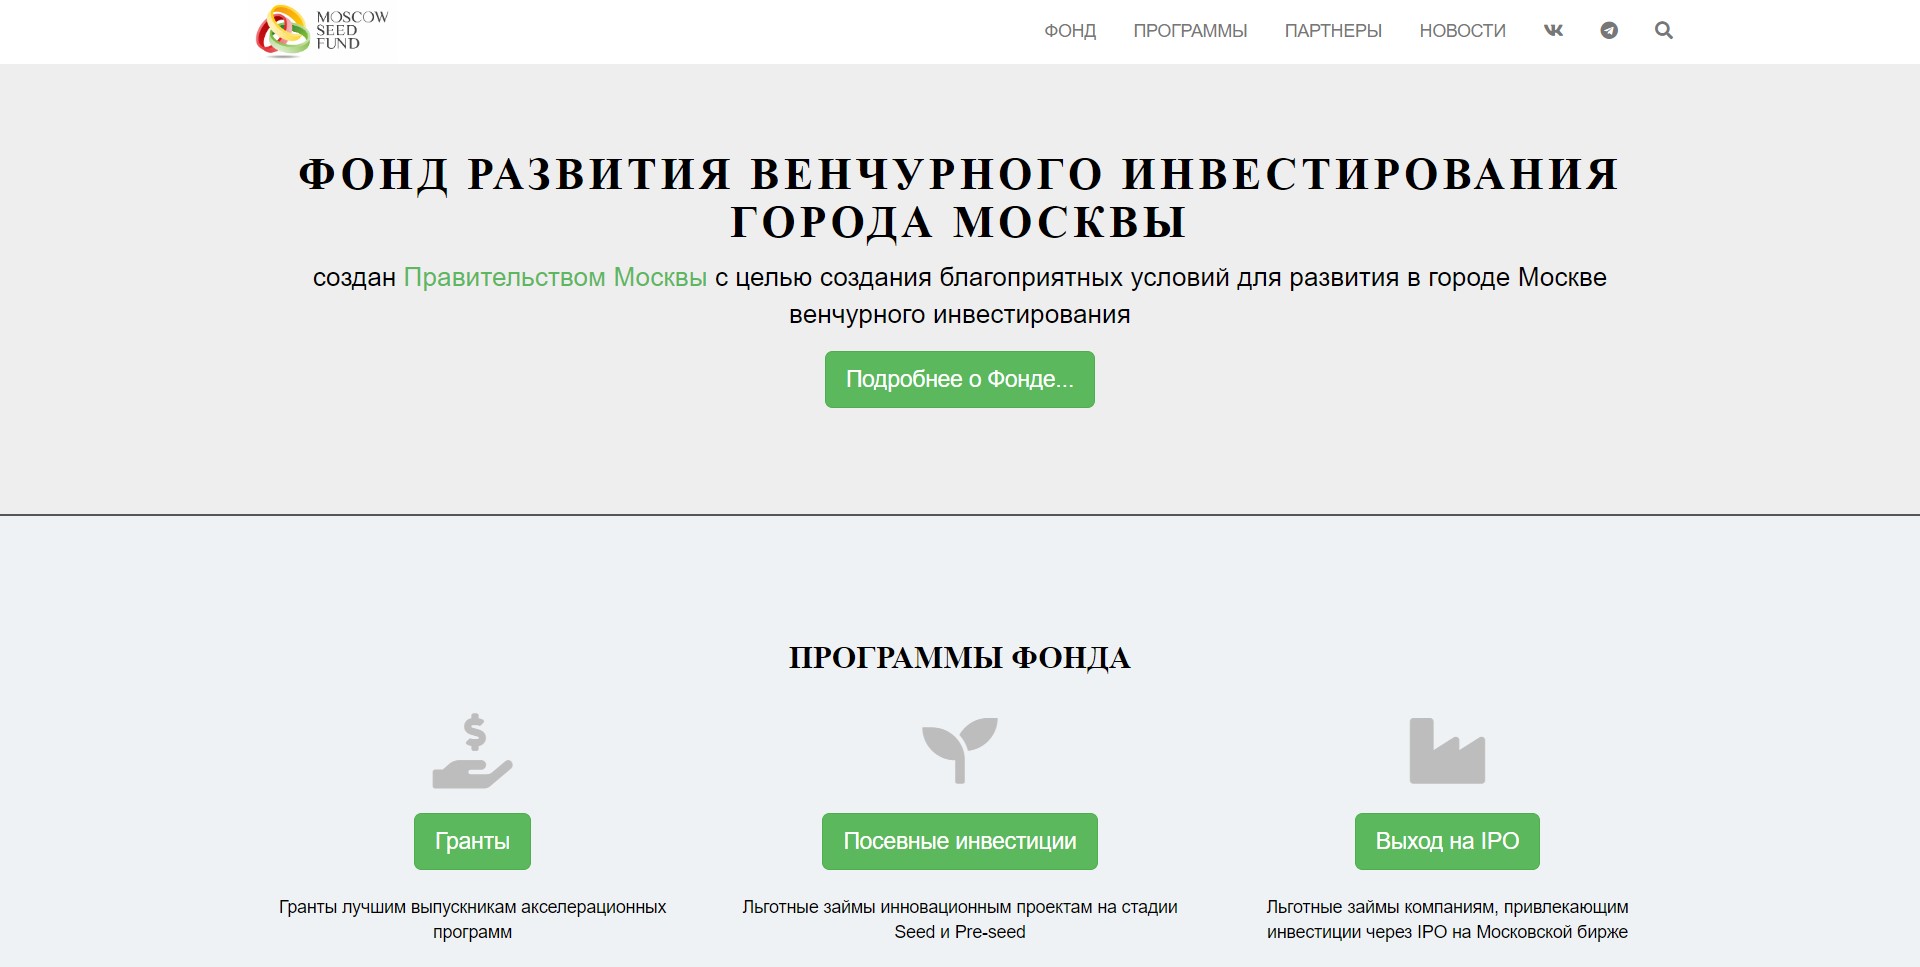Image resolution: width=1920 pixels, height=967 pixels.
Task: Click the factory IPO icon
Action: [x=1447, y=750]
